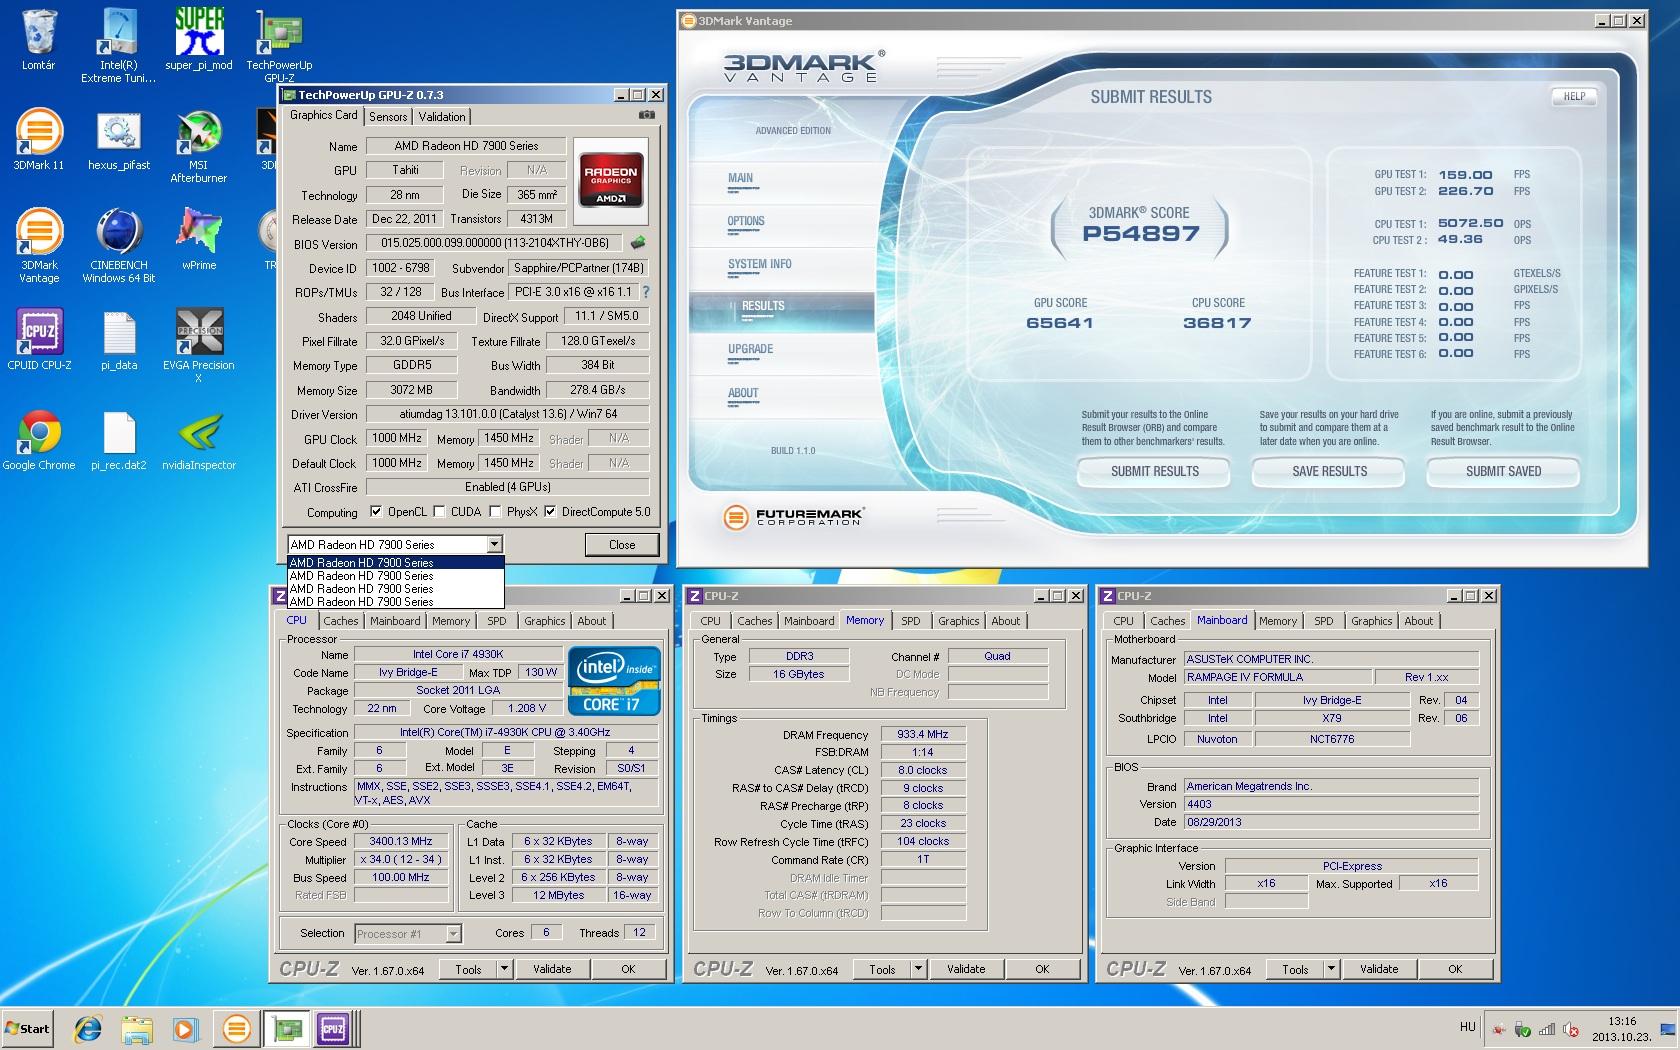Open SPD tab in middle CPU-Z window

click(910, 621)
